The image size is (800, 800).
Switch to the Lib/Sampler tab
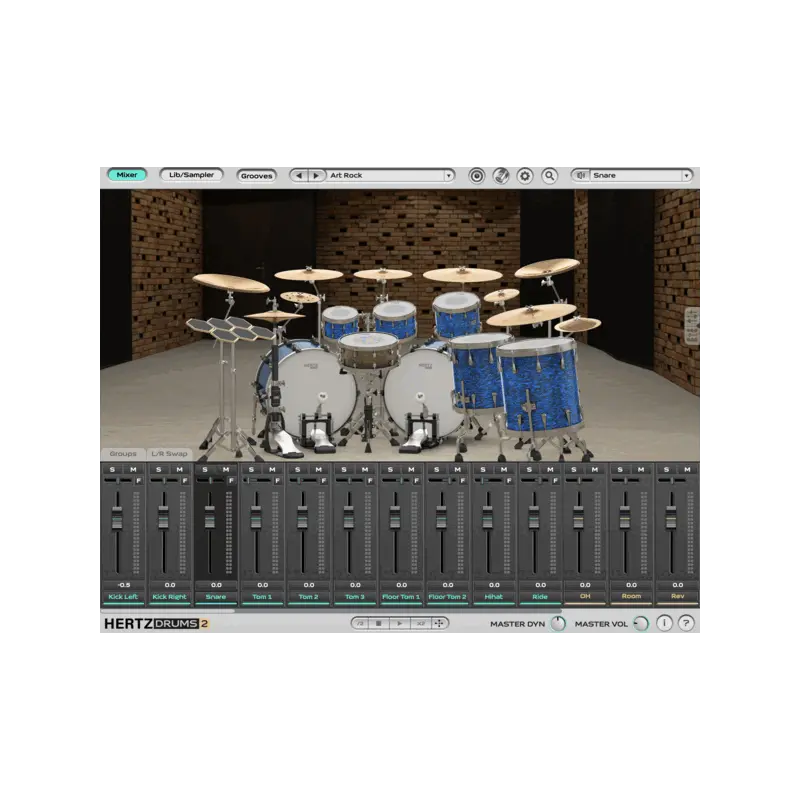(x=191, y=175)
